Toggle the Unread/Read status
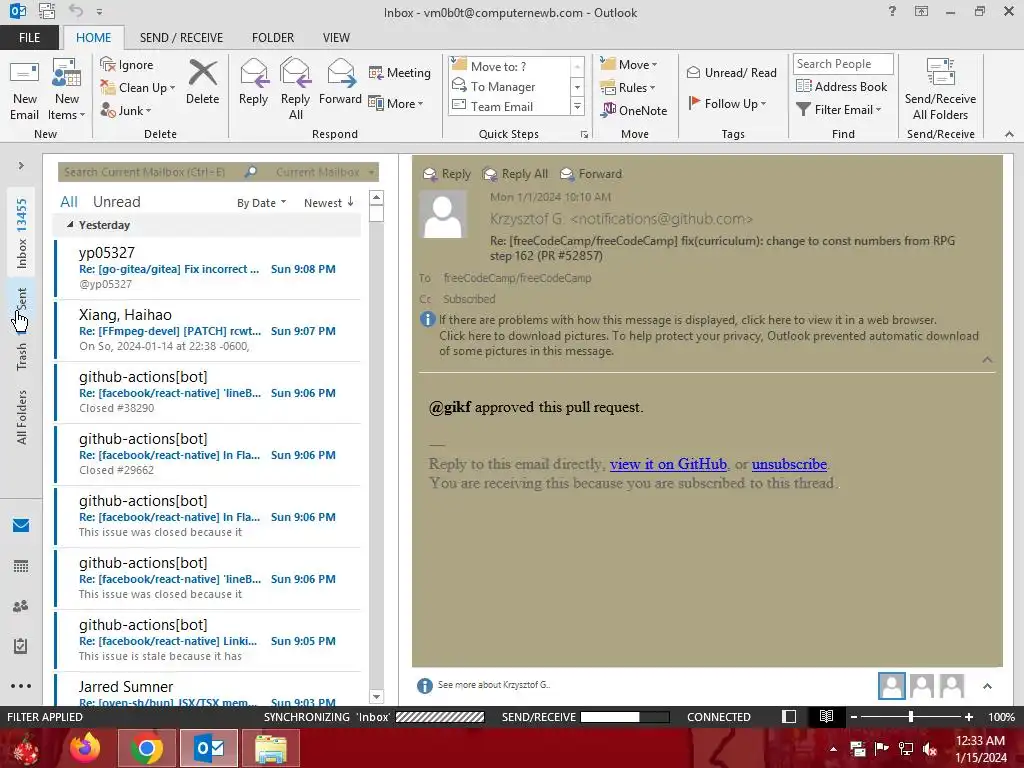1024x768 pixels. click(731, 72)
